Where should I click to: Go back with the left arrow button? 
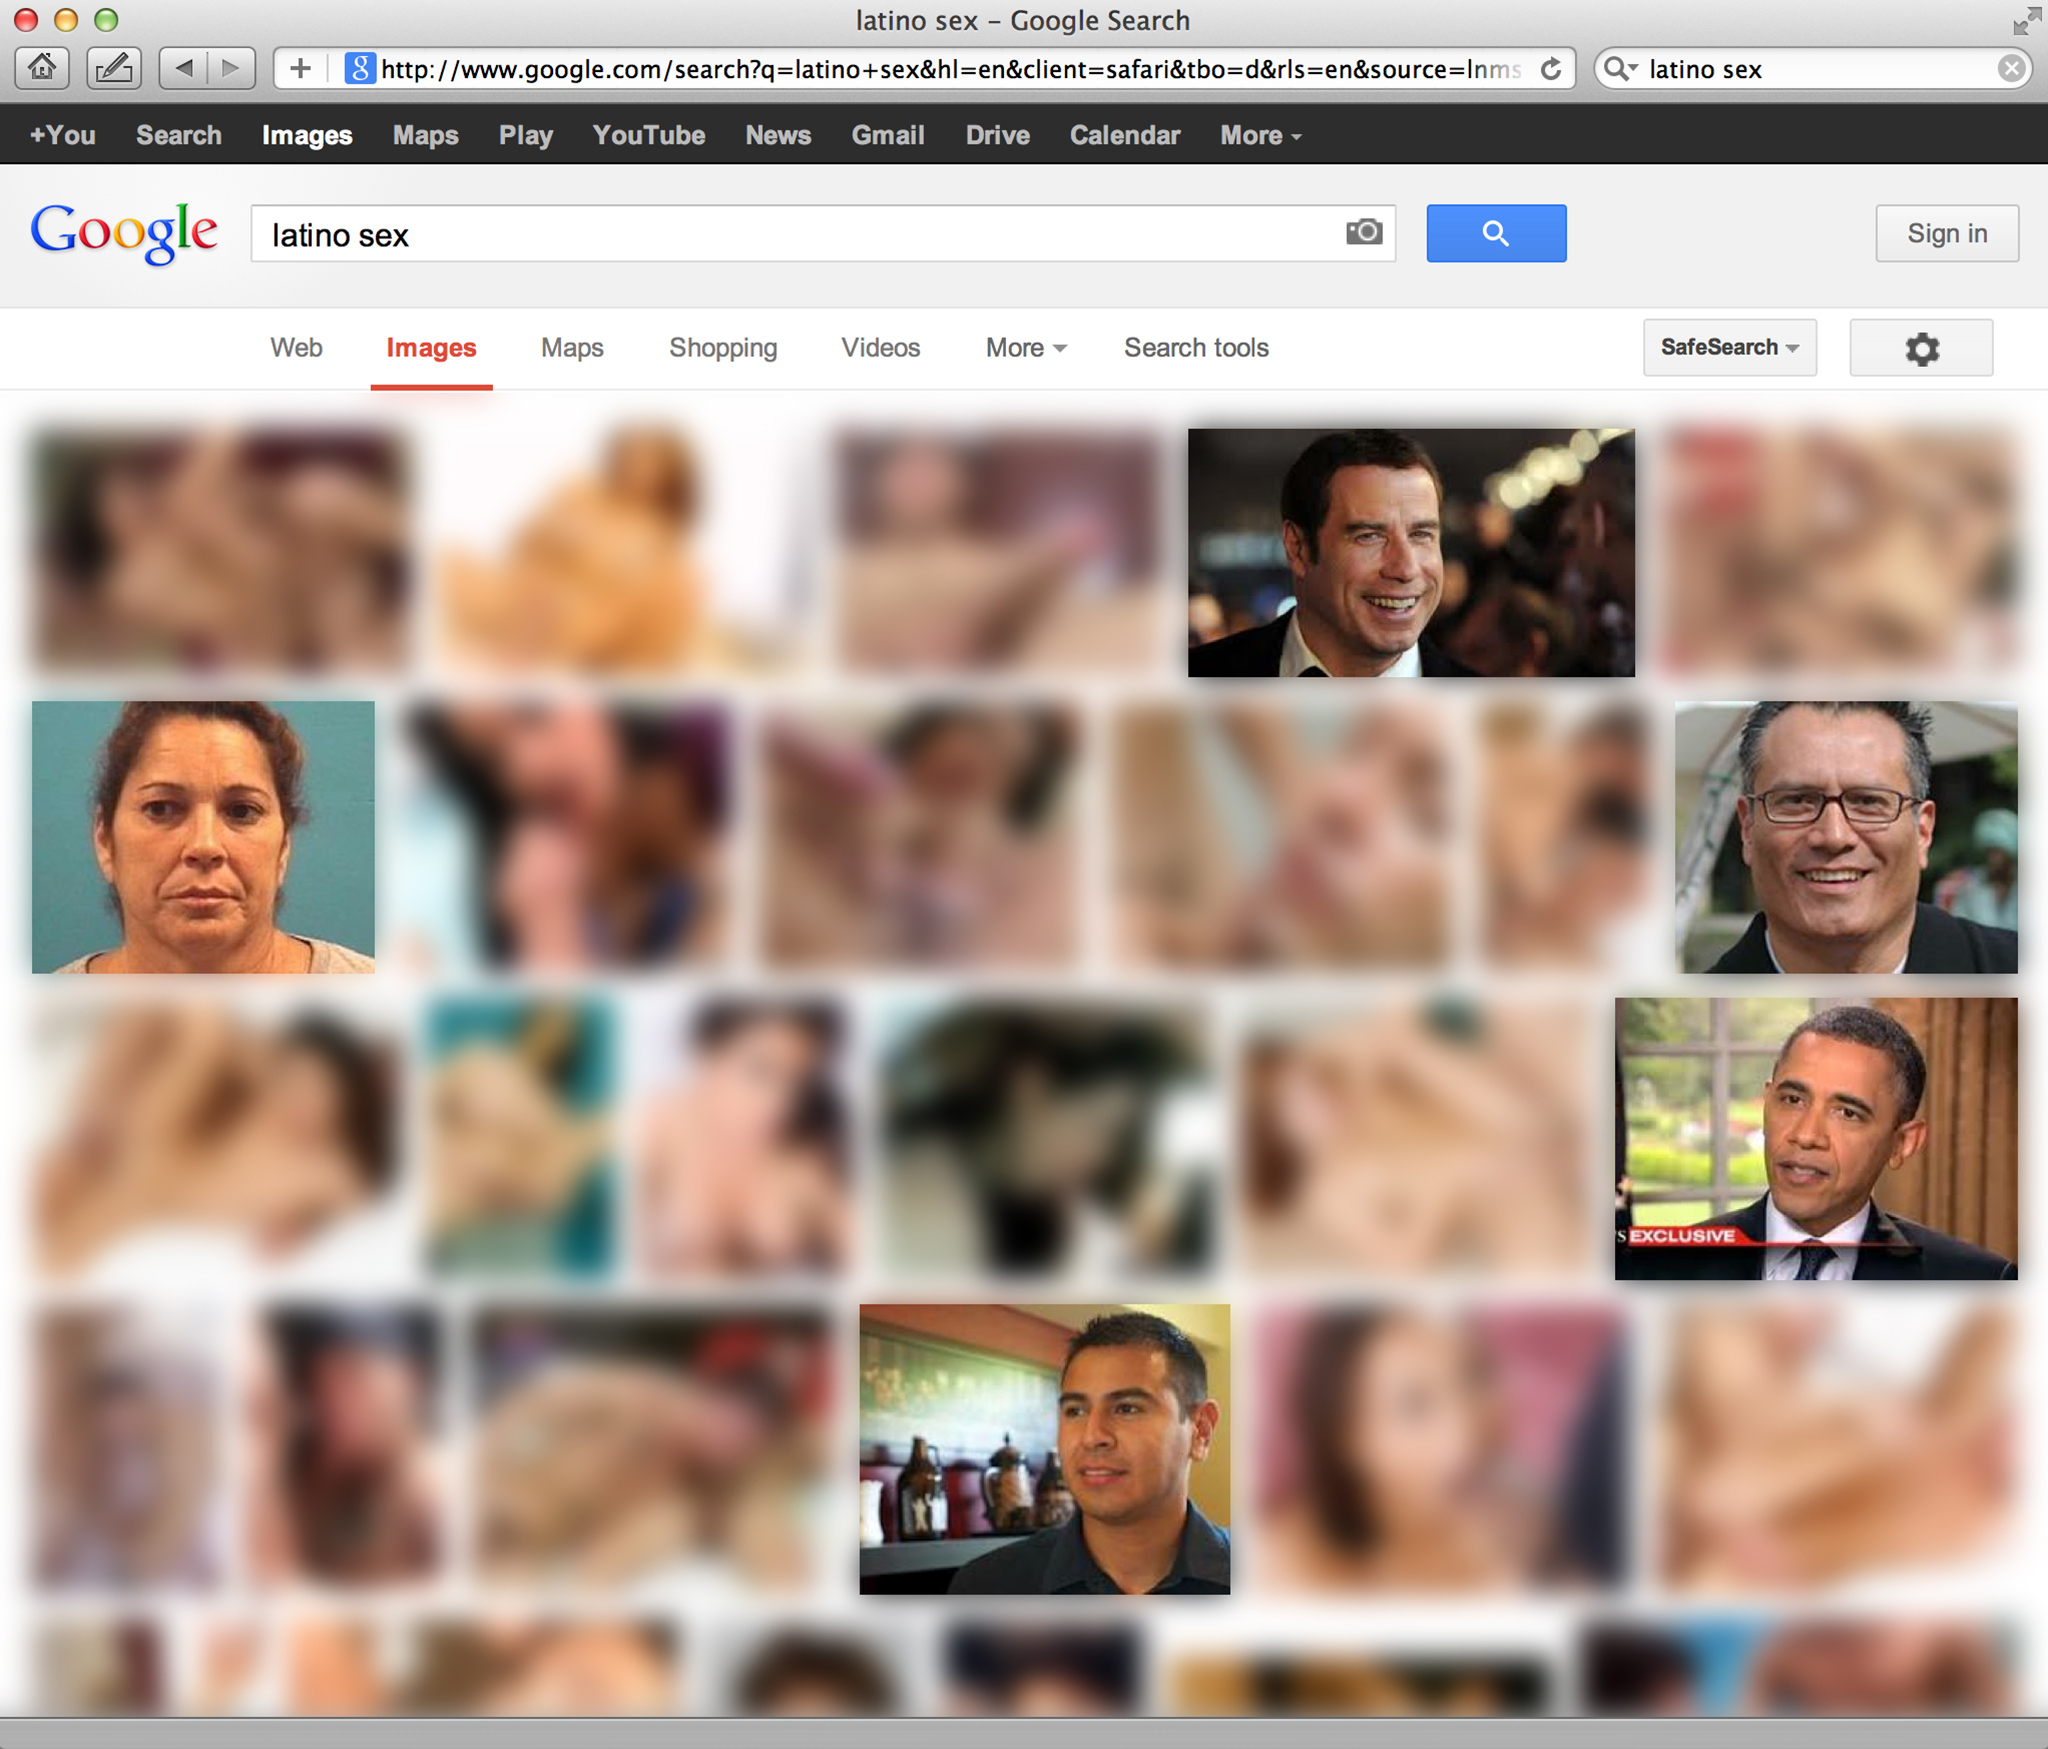pos(183,68)
